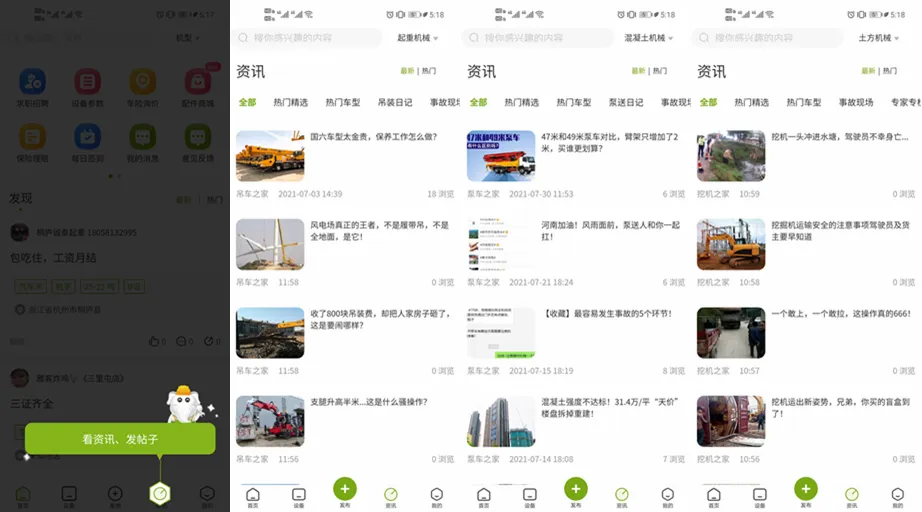Select 热门 sort option on 土方机械 screen

coord(890,71)
